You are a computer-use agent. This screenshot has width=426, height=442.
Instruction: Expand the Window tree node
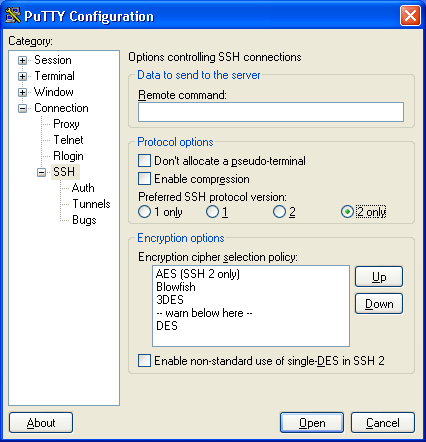click(22, 92)
